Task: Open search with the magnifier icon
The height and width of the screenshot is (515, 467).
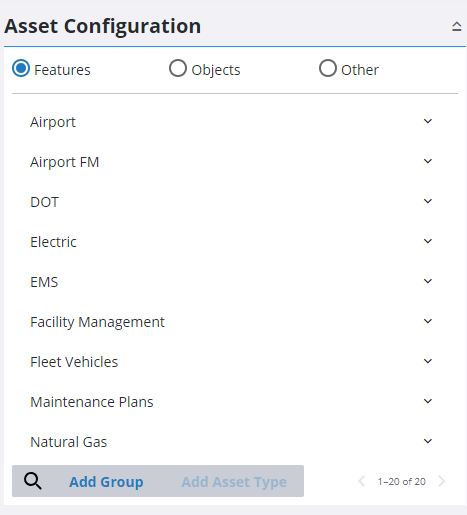Action: coord(33,481)
